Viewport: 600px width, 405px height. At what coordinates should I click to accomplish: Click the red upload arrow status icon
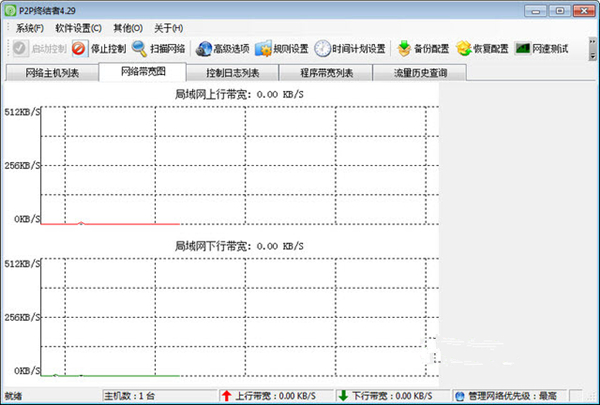[x=227, y=396]
